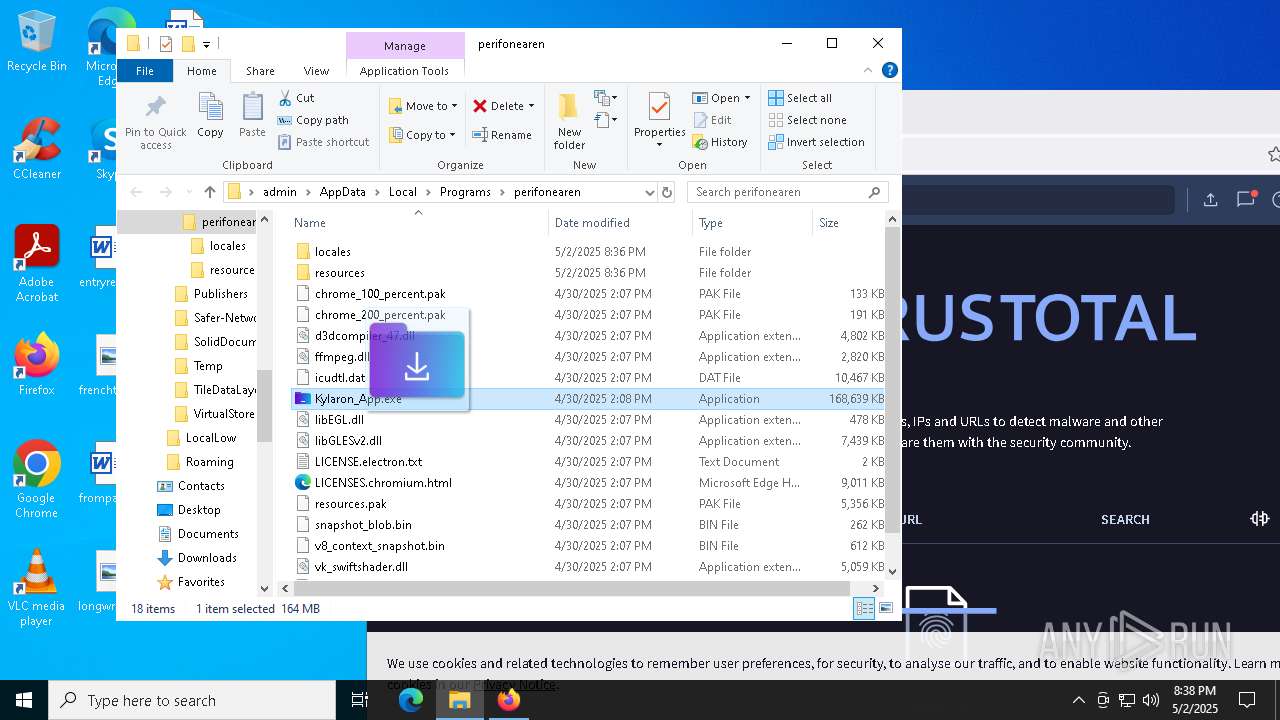The width and height of the screenshot is (1280, 720).
Task: Click Rename in Organize group
Action: point(502,135)
